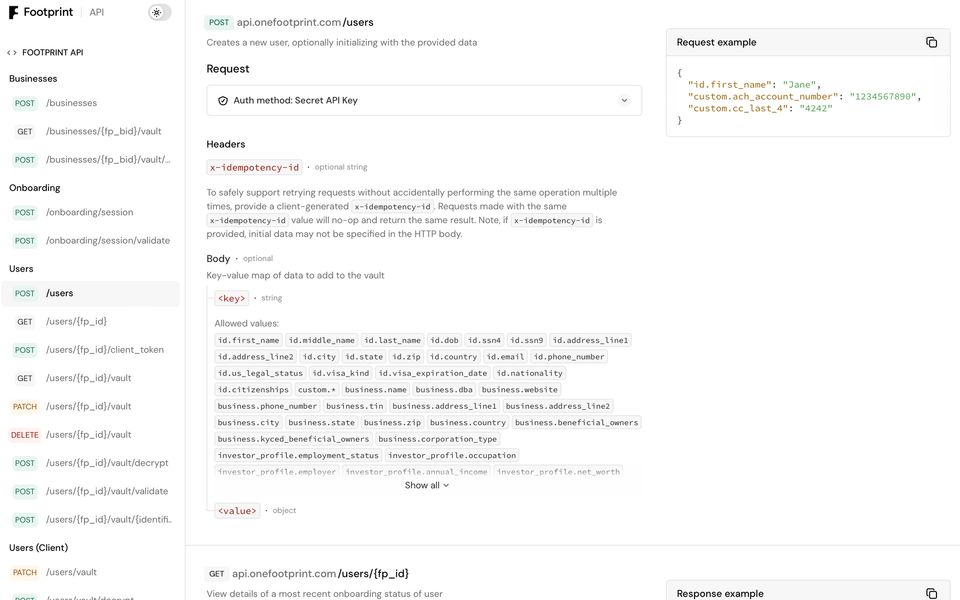The image size is (960, 600).
Task: Click the code brackets icon beside FOOTPRINT API
Action: [10, 51]
